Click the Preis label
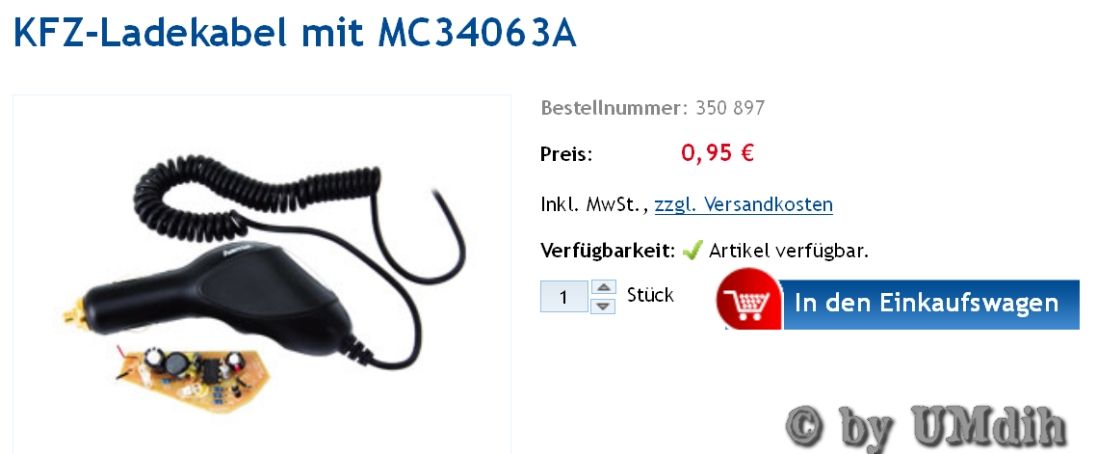 click(566, 154)
